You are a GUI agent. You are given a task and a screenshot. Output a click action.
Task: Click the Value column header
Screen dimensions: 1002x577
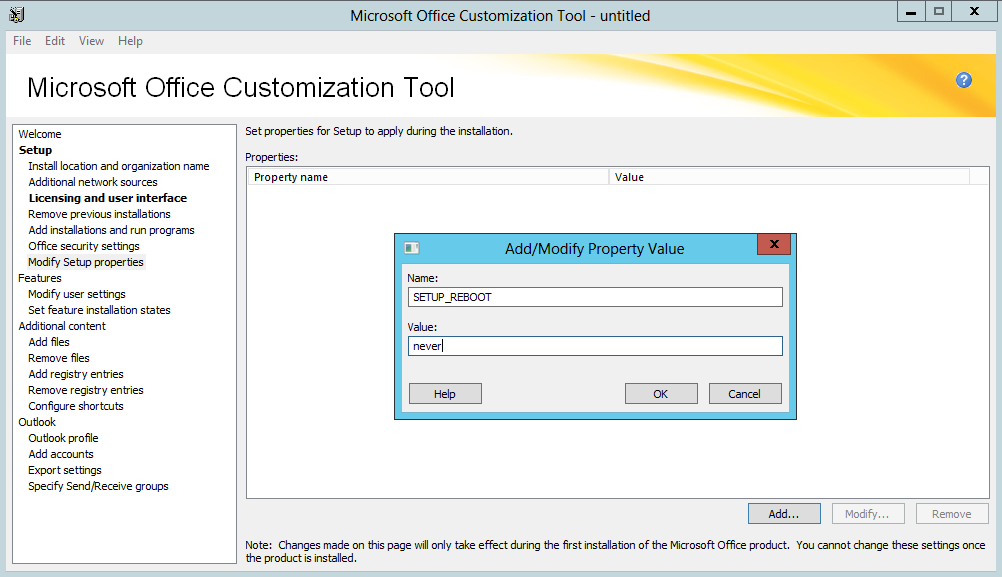[789, 177]
